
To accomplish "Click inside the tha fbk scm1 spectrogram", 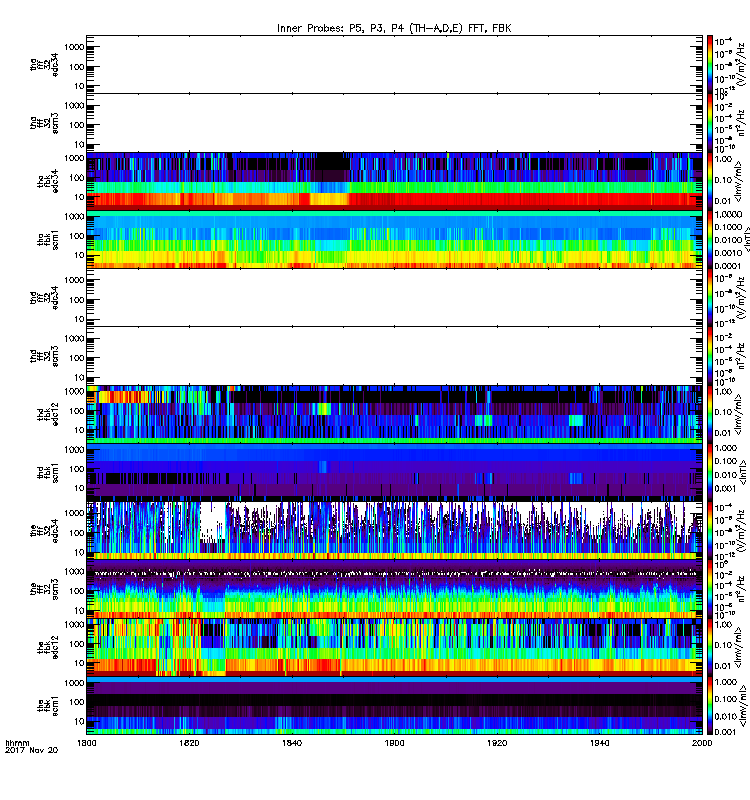I will coord(394,239).
